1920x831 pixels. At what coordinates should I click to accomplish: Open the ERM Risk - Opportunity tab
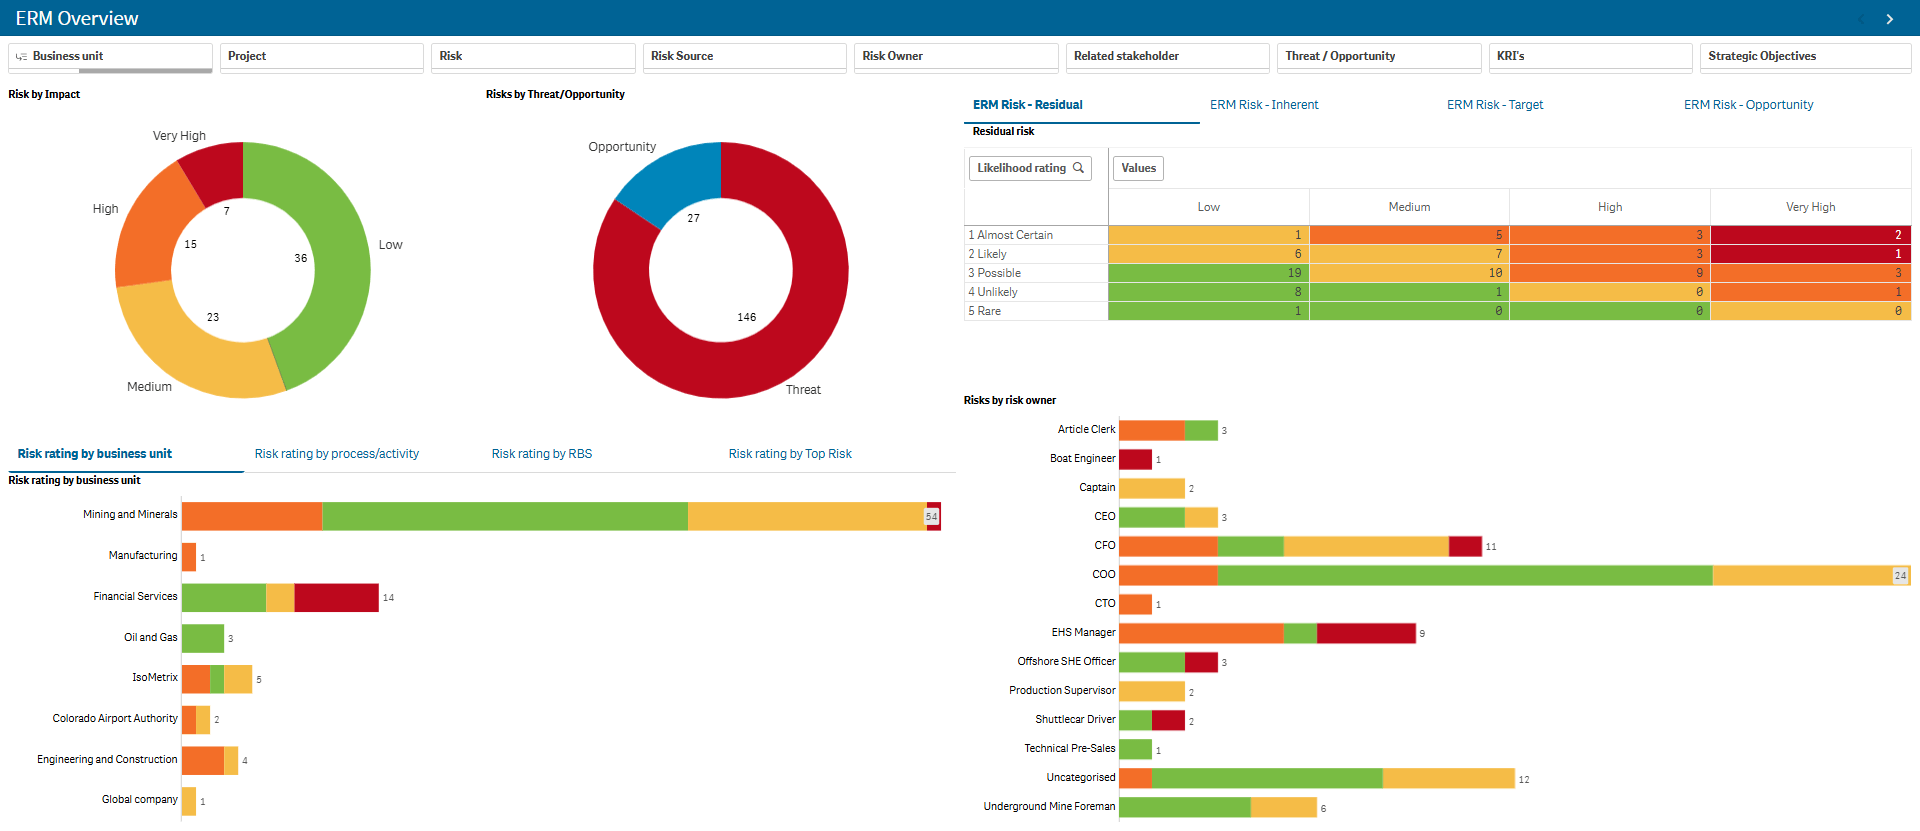[x=1748, y=105]
